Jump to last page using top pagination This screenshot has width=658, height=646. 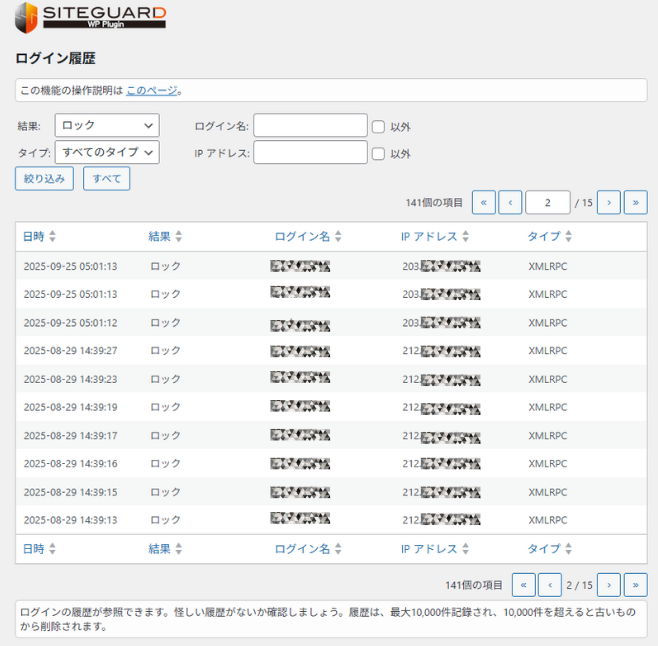(x=635, y=202)
